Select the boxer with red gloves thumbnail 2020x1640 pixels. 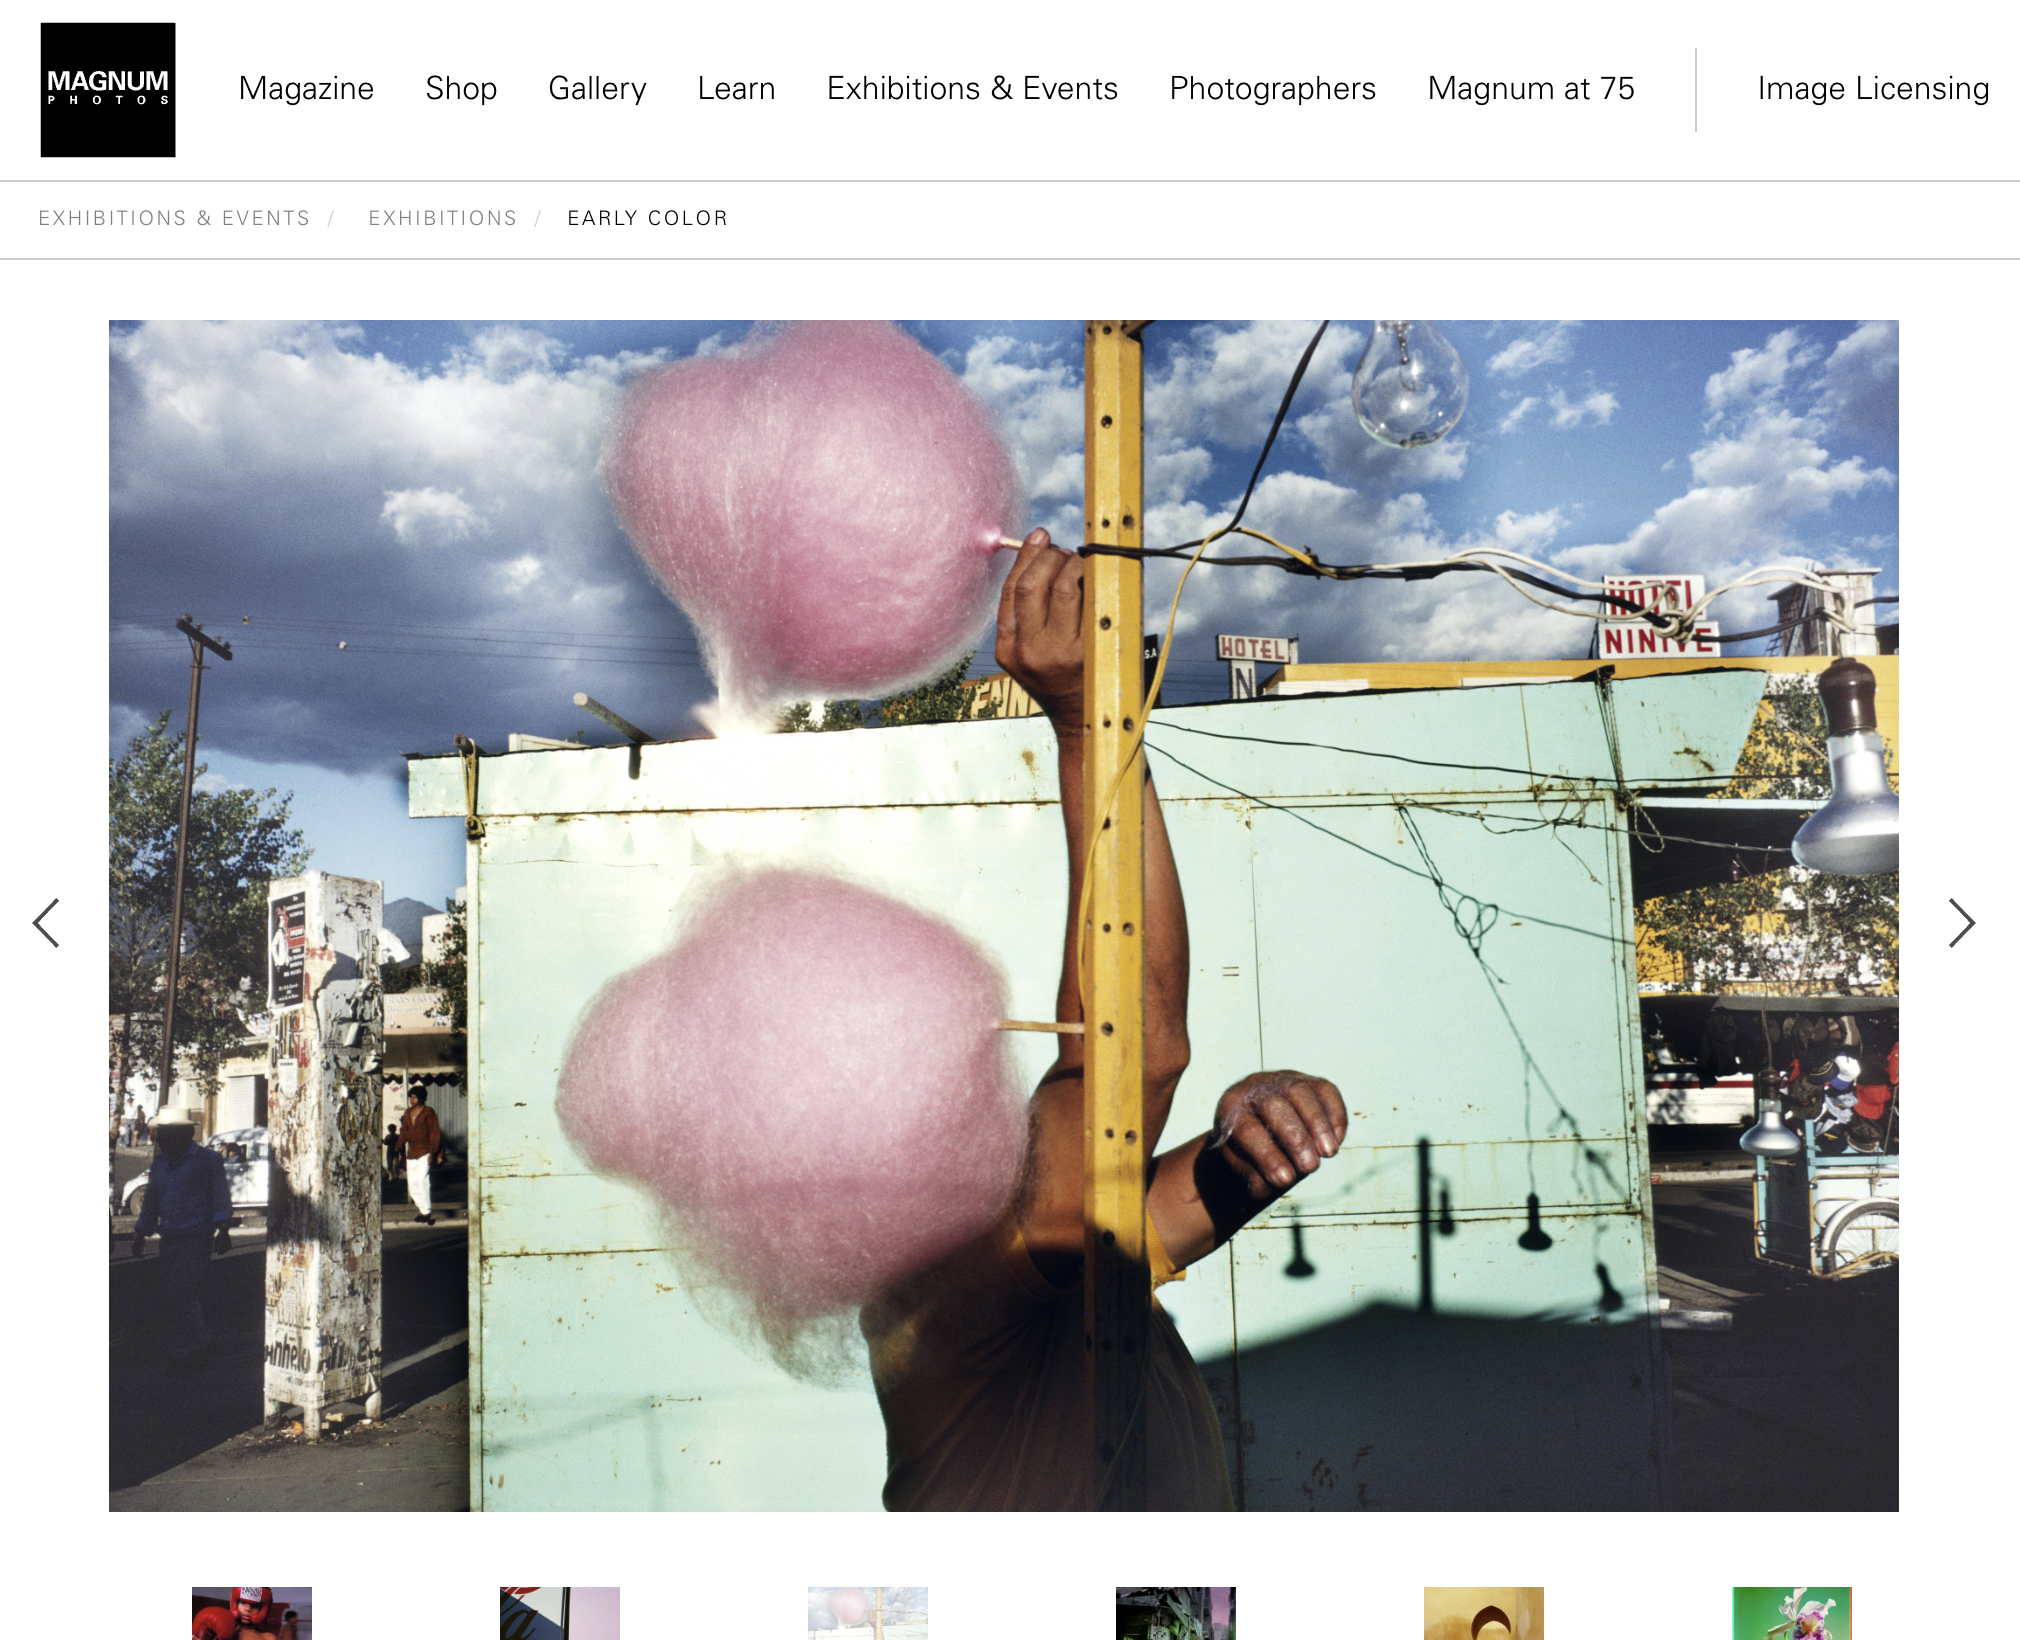coord(252,1613)
